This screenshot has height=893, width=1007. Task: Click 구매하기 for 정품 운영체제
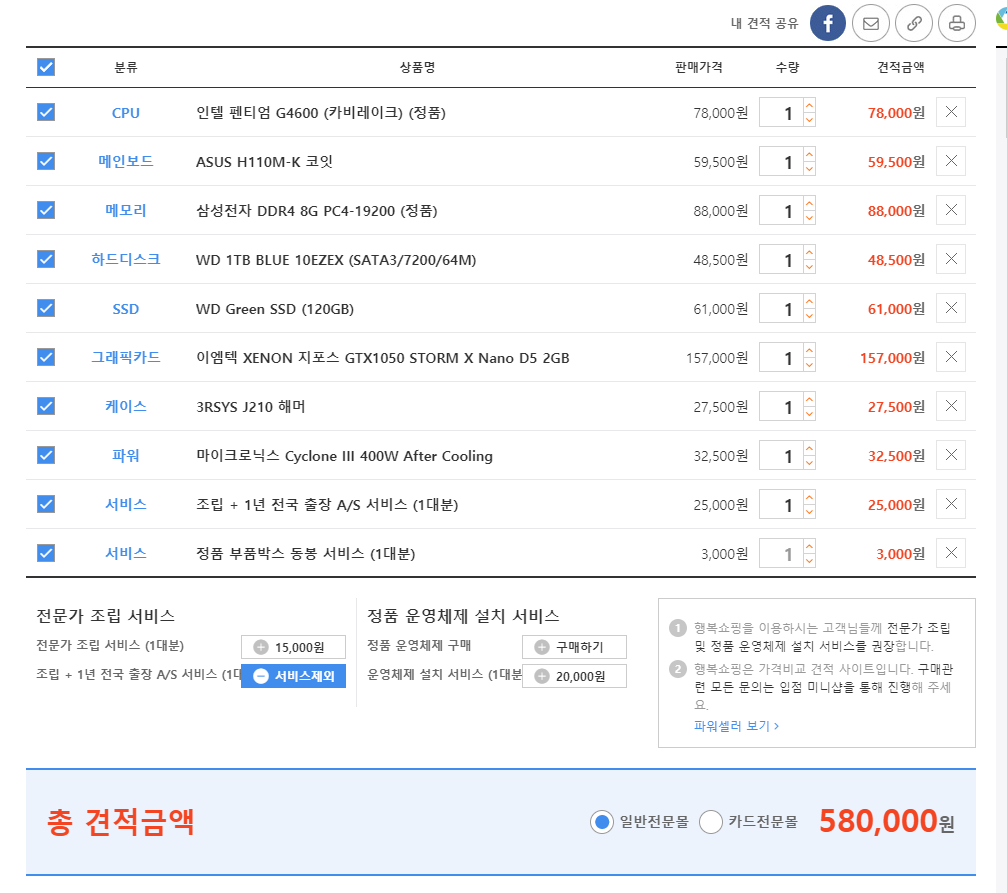(x=574, y=647)
